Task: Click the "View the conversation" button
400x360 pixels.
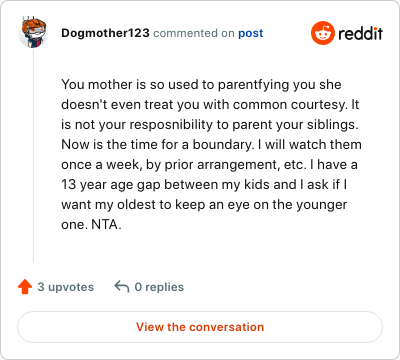Action: coord(200,327)
